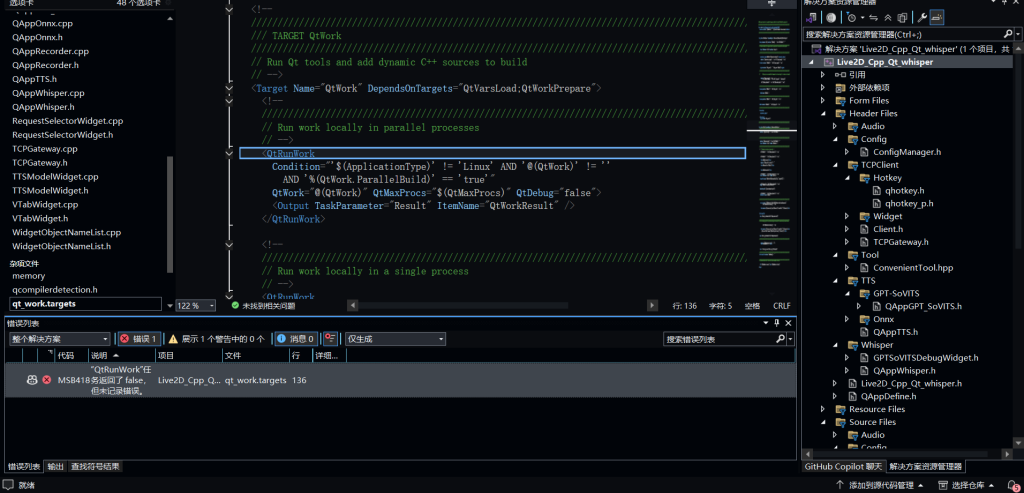Click the Show All Files icon
Image resolution: width=1024 pixels, height=493 pixels.
902,17
